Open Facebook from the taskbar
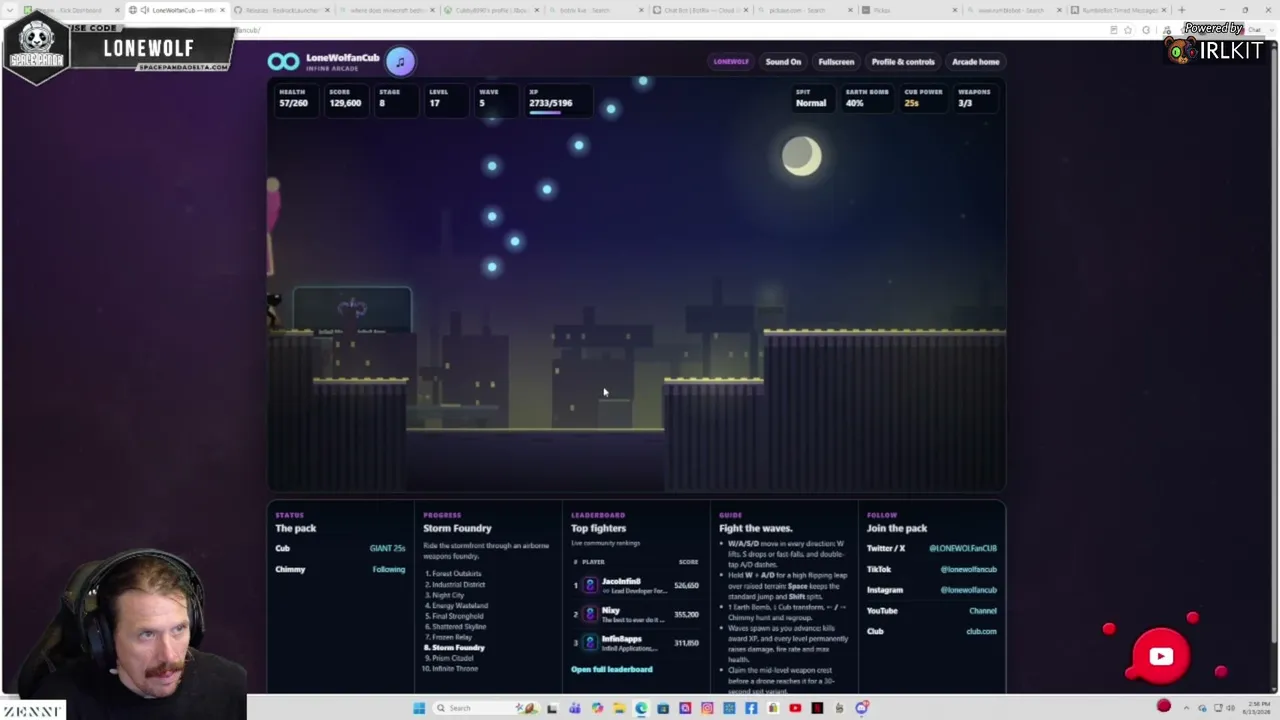The height and width of the screenshot is (720, 1280). pos(751,708)
